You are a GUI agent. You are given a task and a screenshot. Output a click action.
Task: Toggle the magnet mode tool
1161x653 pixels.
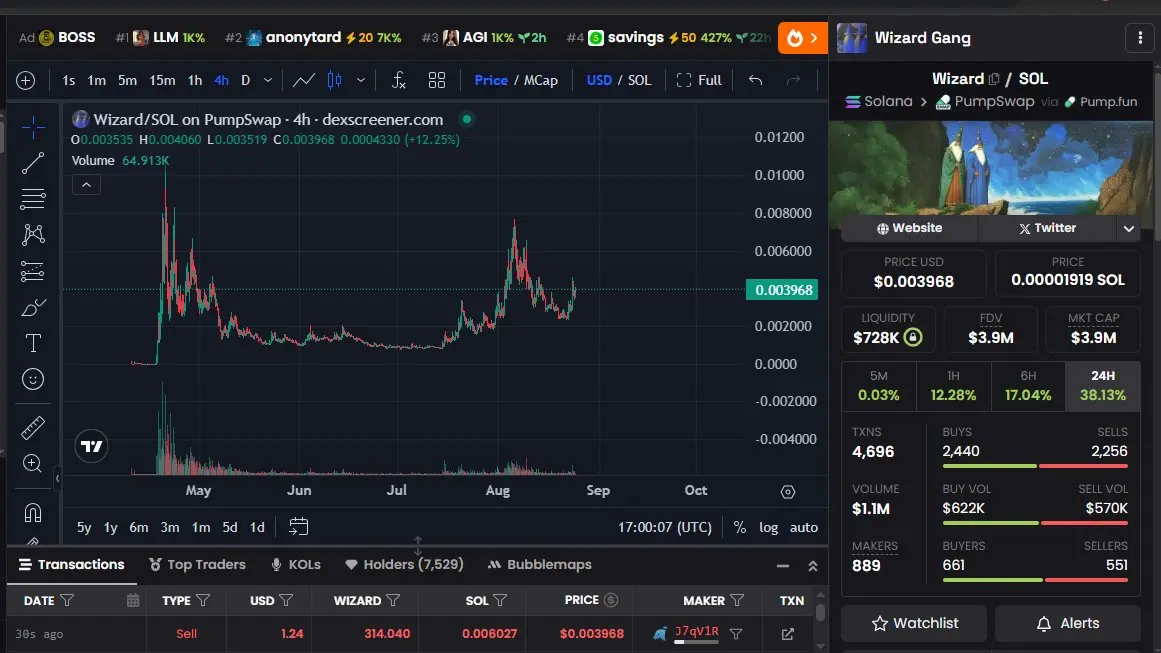point(33,512)
